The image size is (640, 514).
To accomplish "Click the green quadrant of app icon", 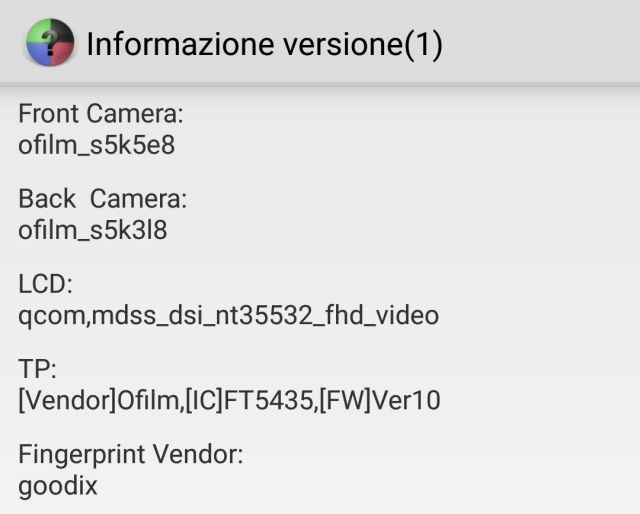I will coord(38,31).
